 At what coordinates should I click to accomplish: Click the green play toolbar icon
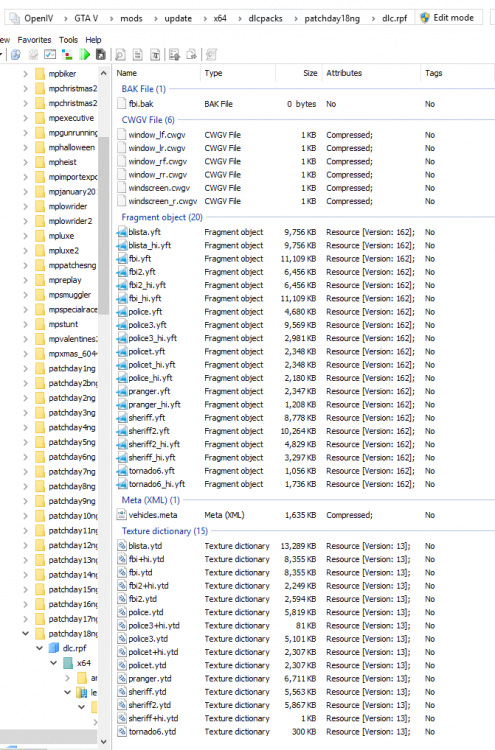85,55
